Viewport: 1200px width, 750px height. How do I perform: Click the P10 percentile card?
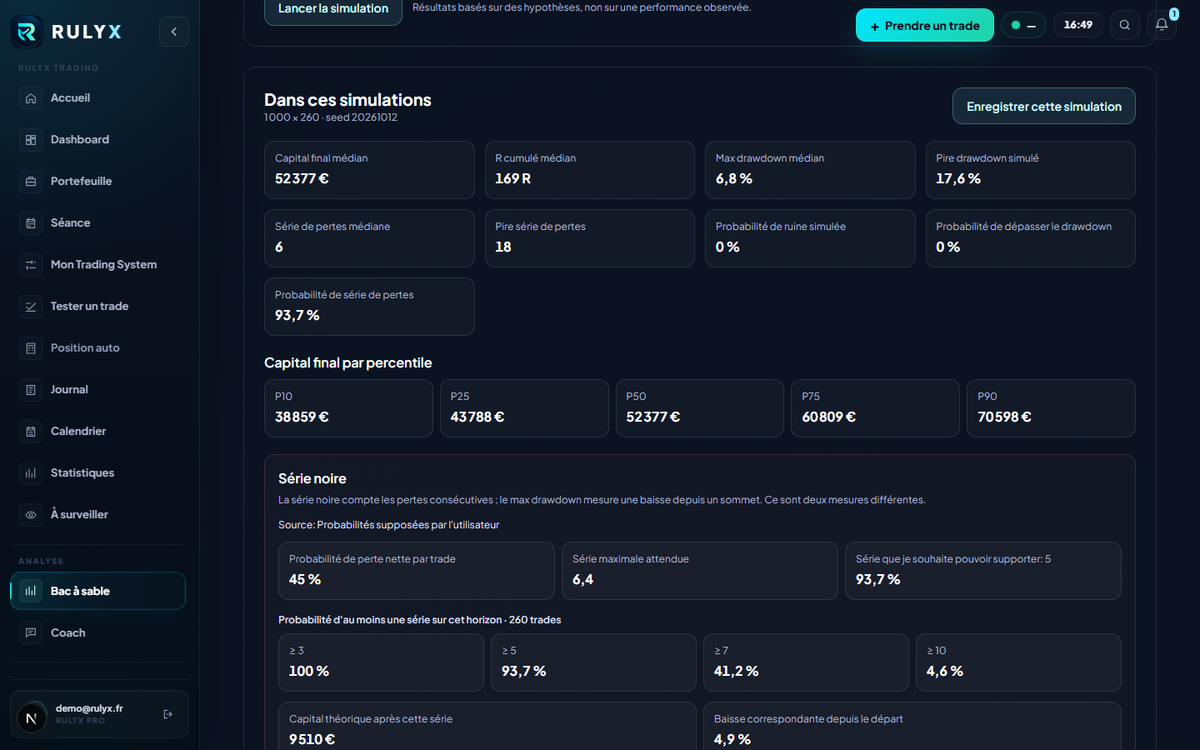349,408
